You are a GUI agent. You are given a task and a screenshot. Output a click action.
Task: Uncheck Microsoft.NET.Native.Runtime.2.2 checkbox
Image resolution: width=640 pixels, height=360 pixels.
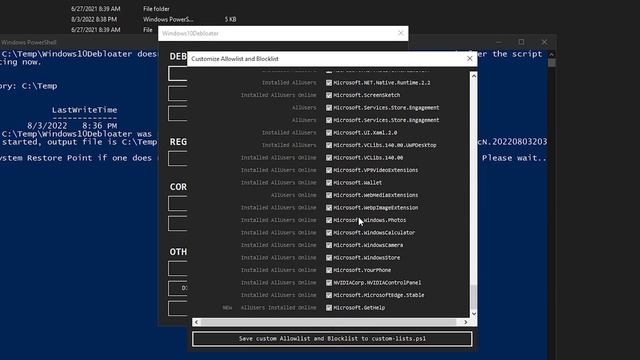coord(329,82)
